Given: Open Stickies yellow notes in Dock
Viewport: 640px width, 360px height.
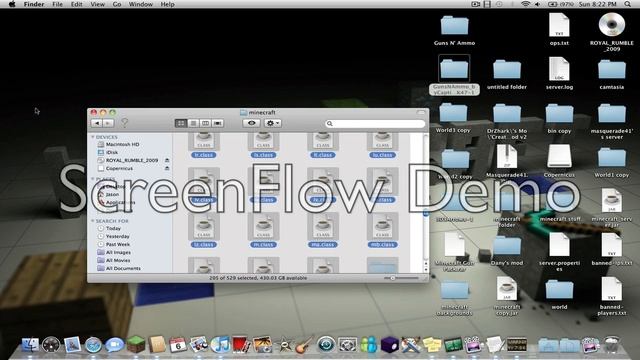Looking at the screenshot, I should 432,345.
